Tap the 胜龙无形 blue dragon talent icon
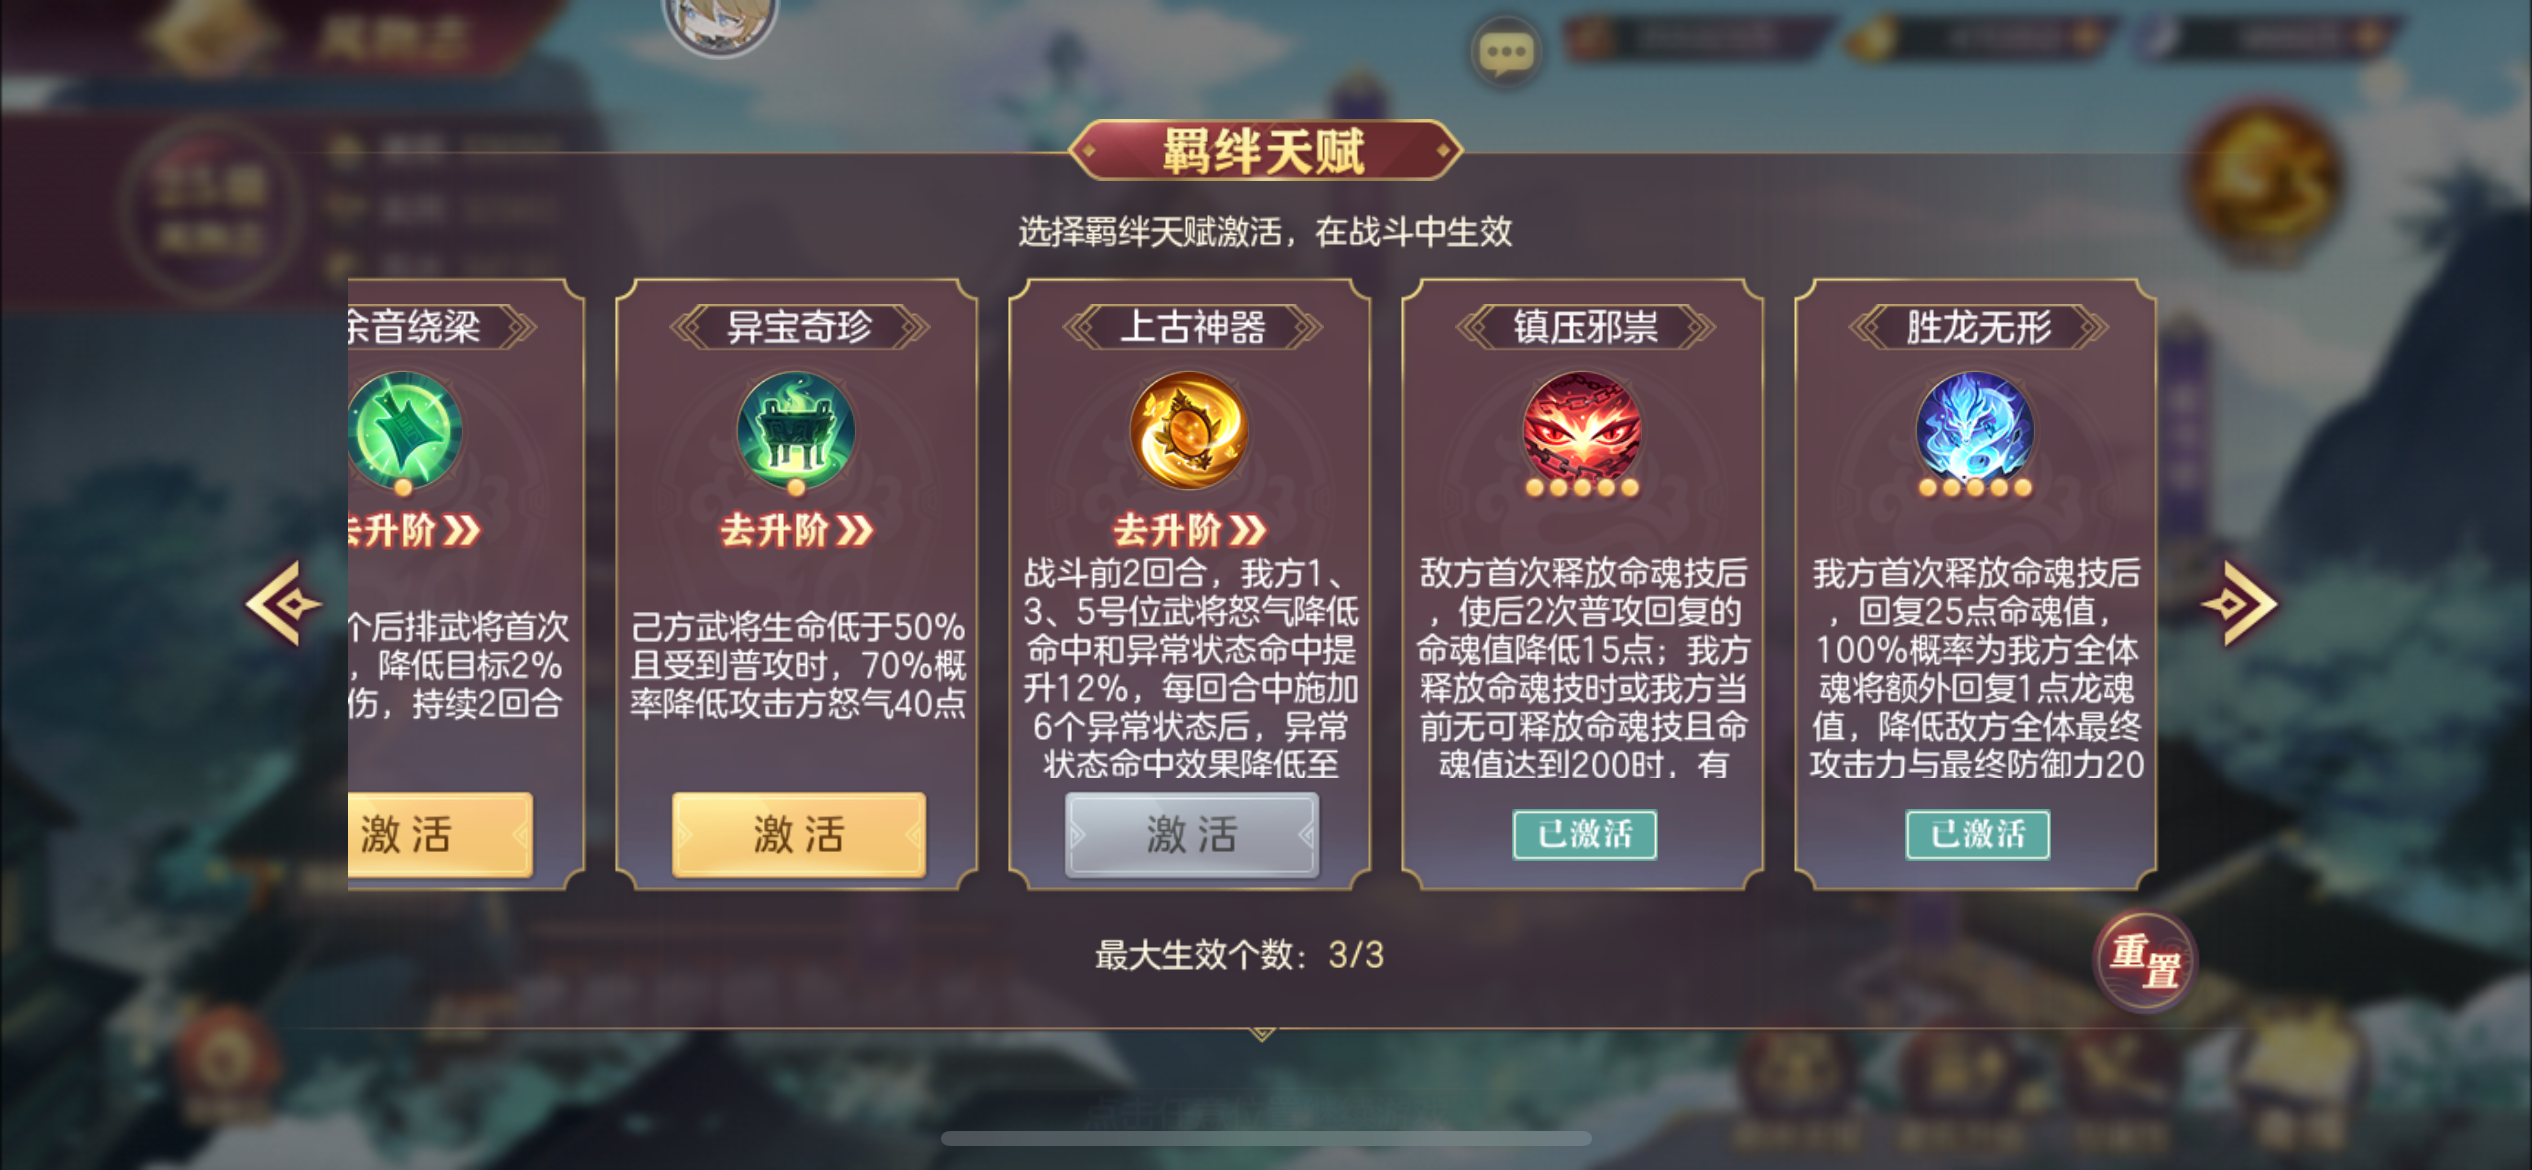The width and height of the screenshot is (2532, 1170). [x=1975, y=431]
